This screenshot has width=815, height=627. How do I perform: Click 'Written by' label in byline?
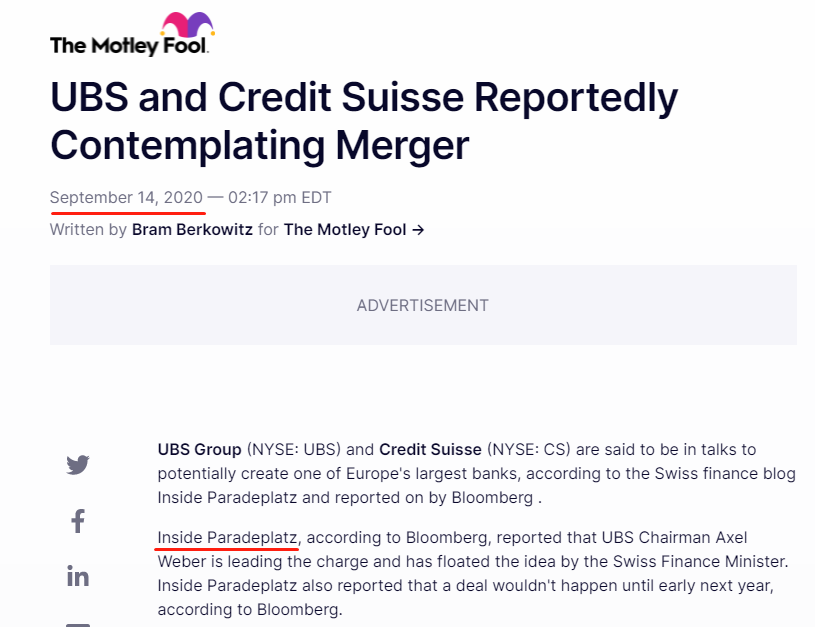88,230
